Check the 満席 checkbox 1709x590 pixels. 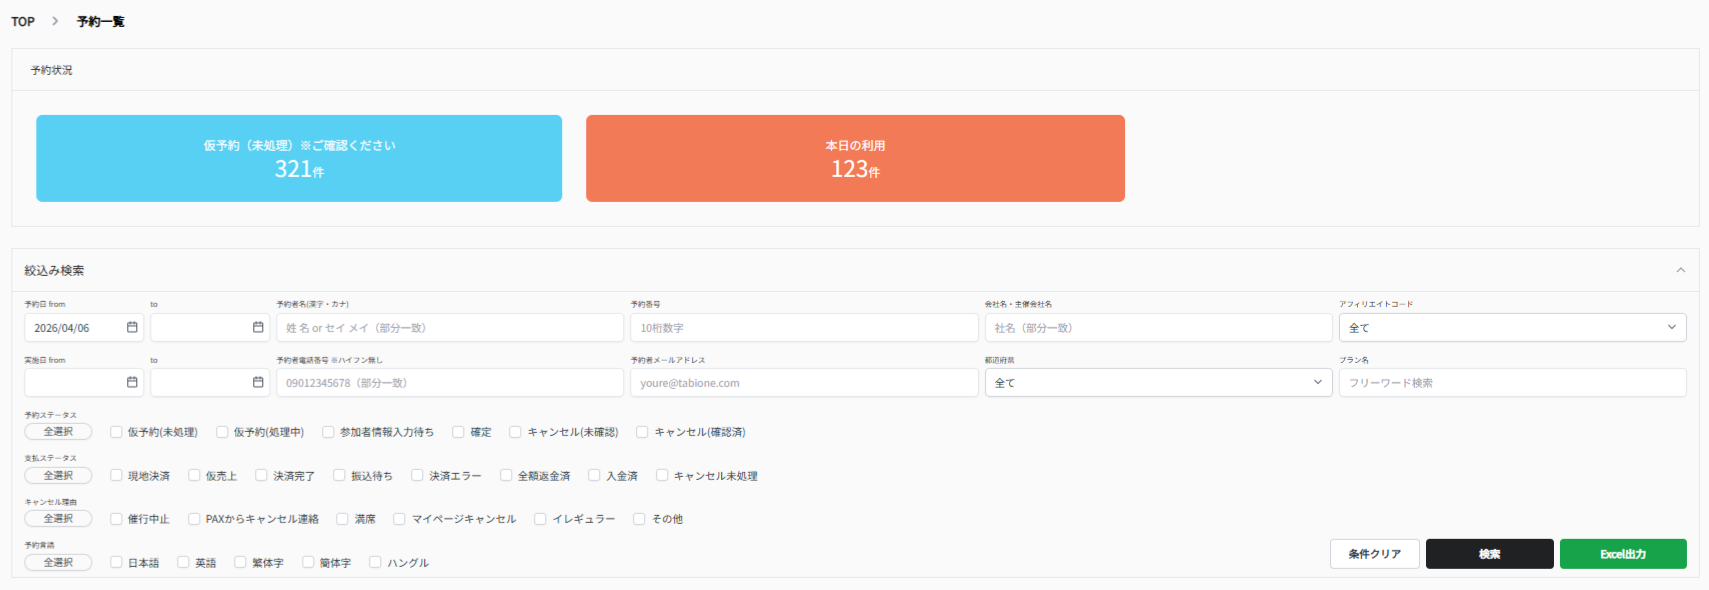click(x=342, y=519)
